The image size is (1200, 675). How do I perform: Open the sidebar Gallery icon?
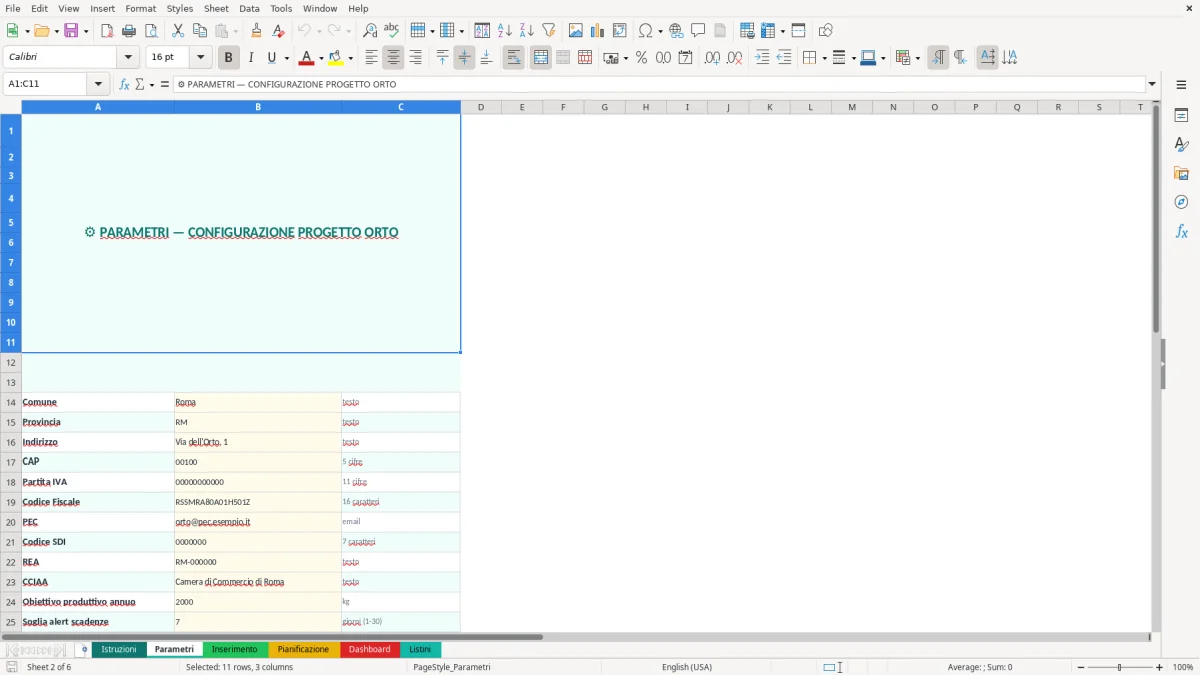pyautogui.click(x=1181, y=173)
